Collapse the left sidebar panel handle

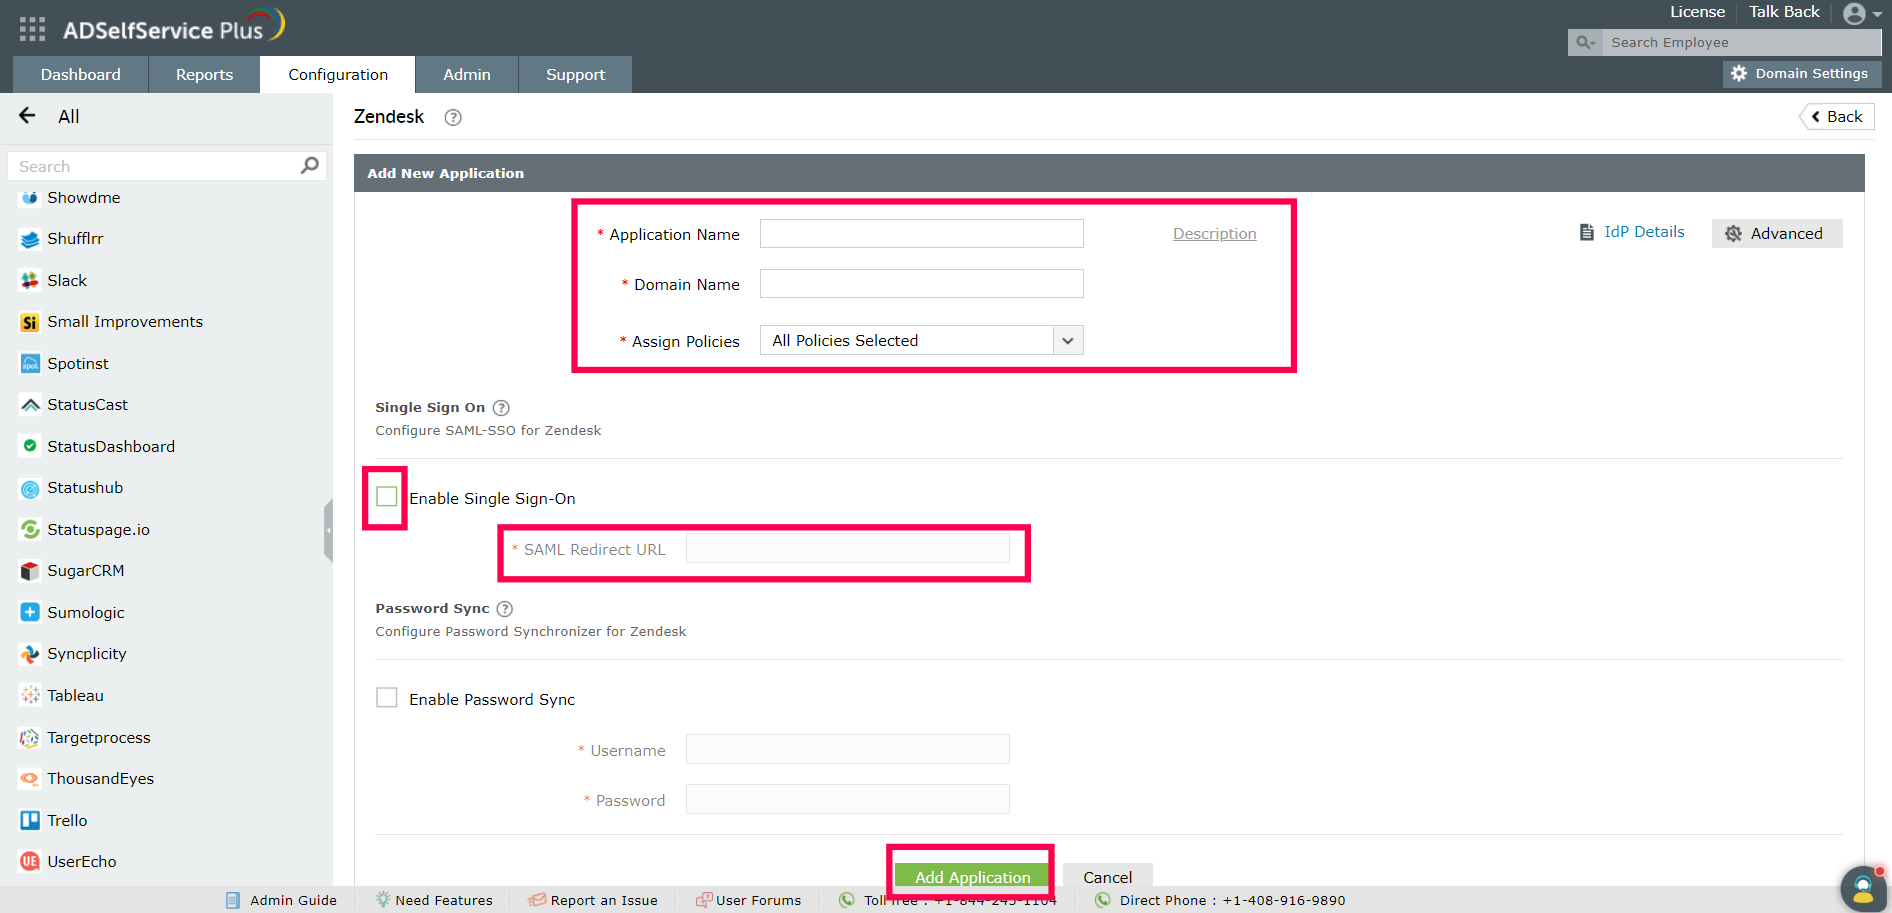click(328, 531)
